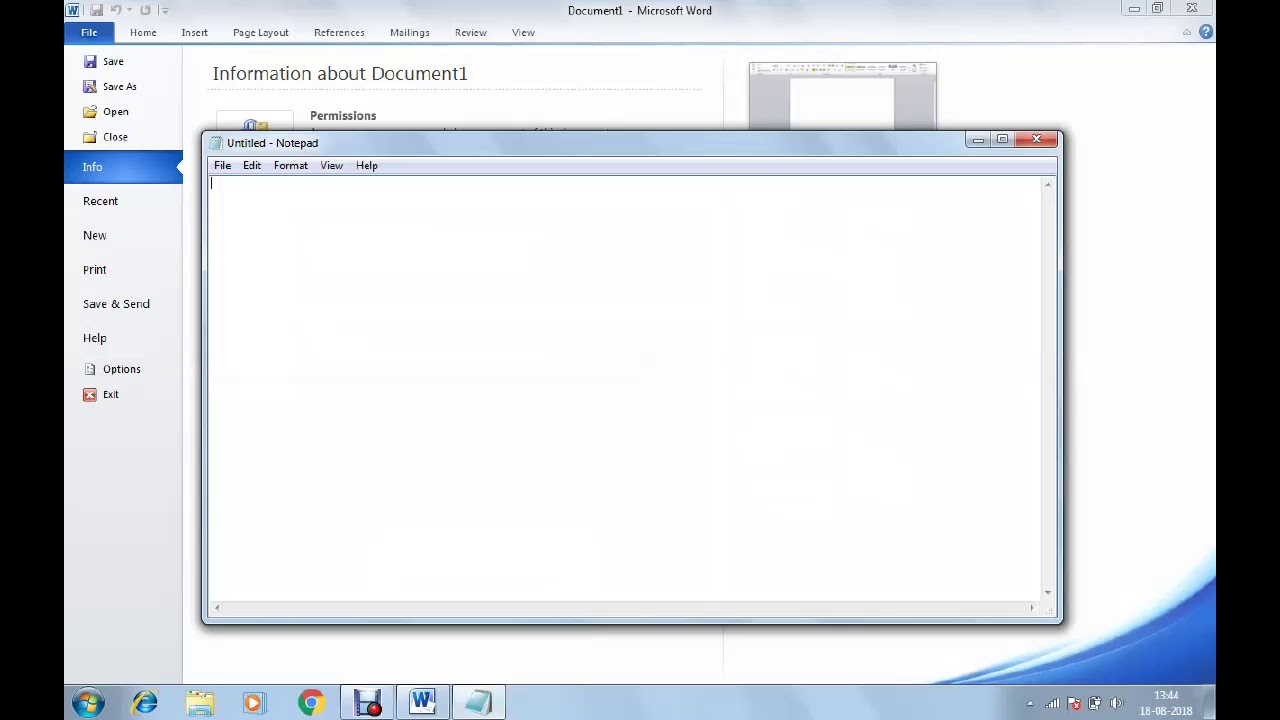Screen dimensions: 1280x720
Task: Choose Save As in Word backstage
Action: (111, 86)
